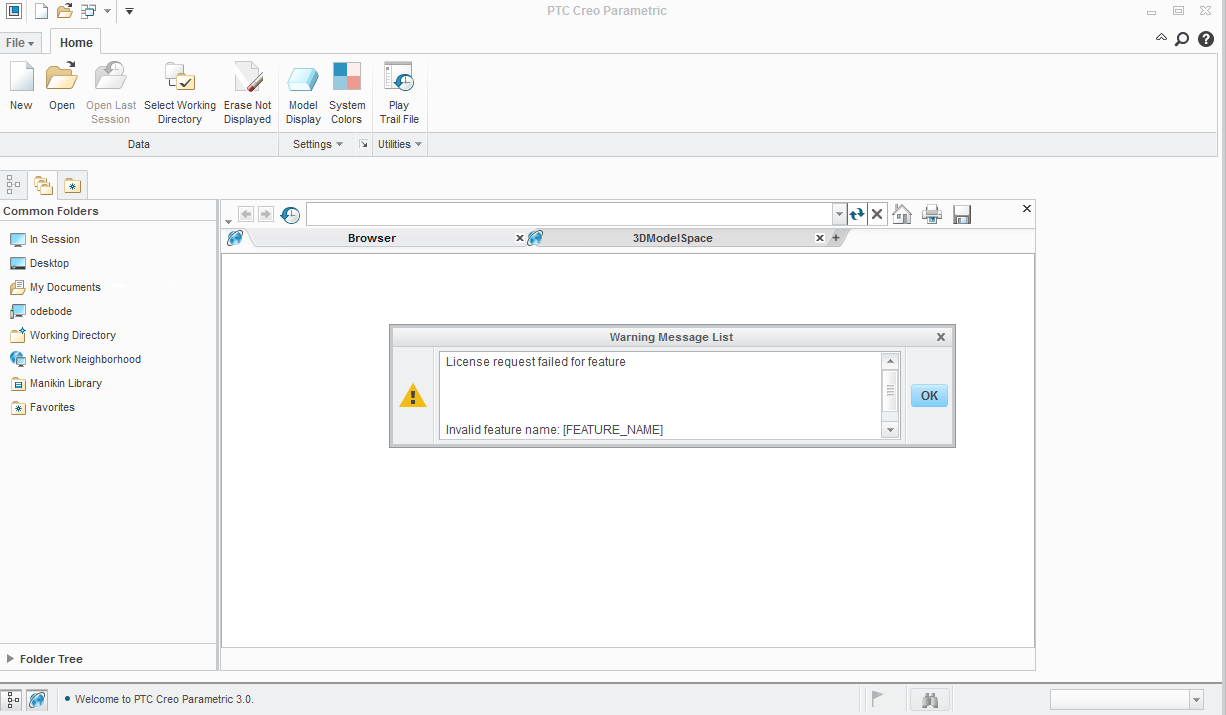Open Network Neighborhood
This screenshot has width=1226, height=715.
[x=75, y=359]
